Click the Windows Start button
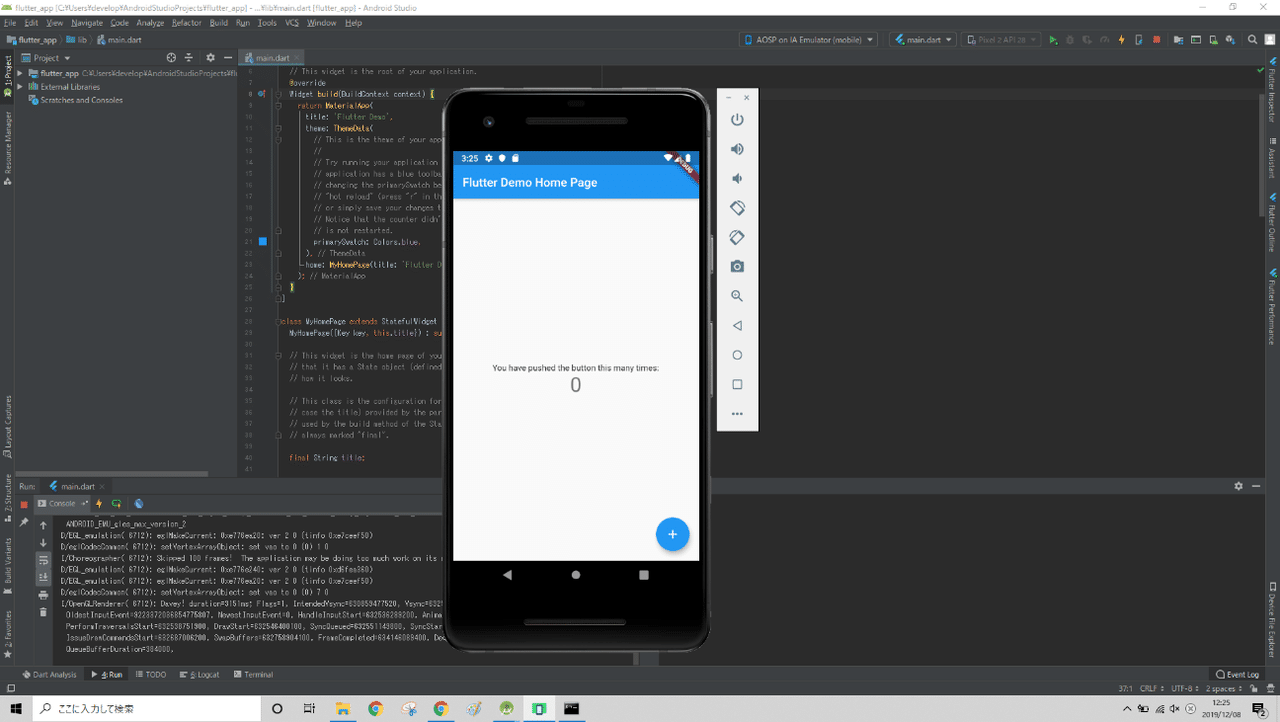The height and width of the screenshot is (722, 1280). point(16,709)
